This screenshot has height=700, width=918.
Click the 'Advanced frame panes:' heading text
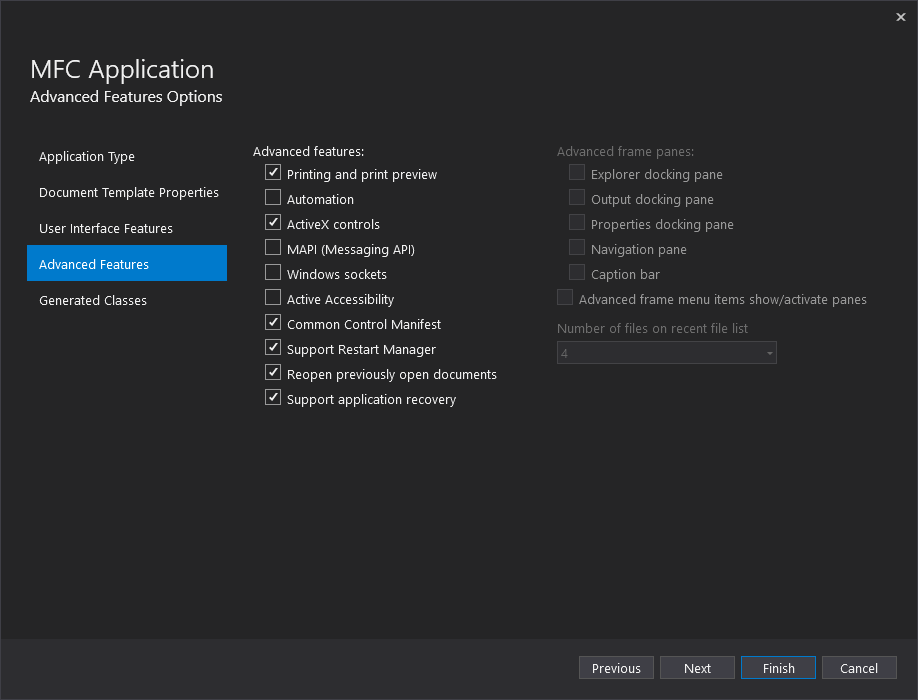pos(625,152)
